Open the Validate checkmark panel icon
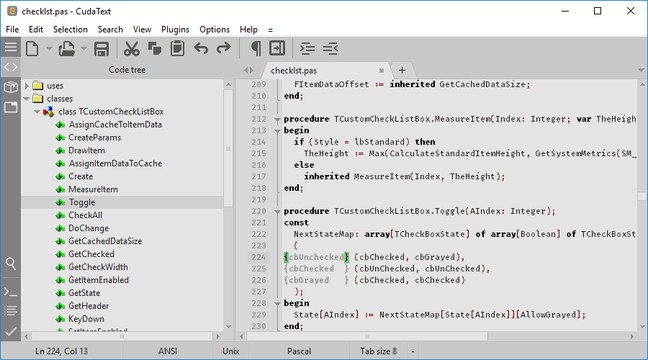Screen dimensions: 648x360 click(11, 331)
